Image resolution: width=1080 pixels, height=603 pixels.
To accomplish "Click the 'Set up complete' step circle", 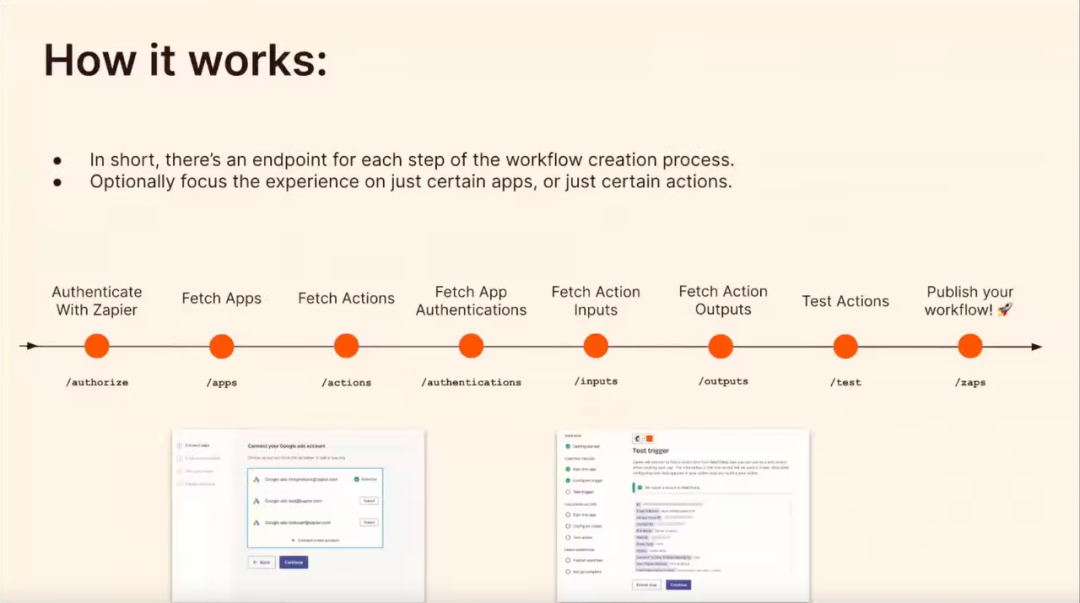I will 568,571.
